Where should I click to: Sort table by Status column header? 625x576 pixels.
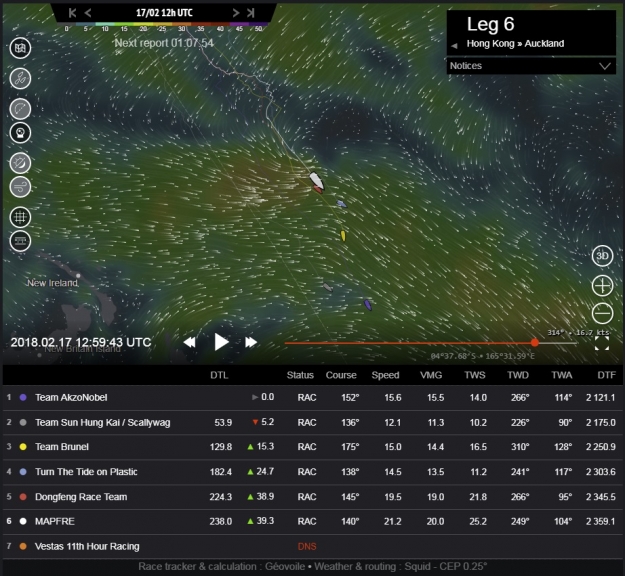300,375
